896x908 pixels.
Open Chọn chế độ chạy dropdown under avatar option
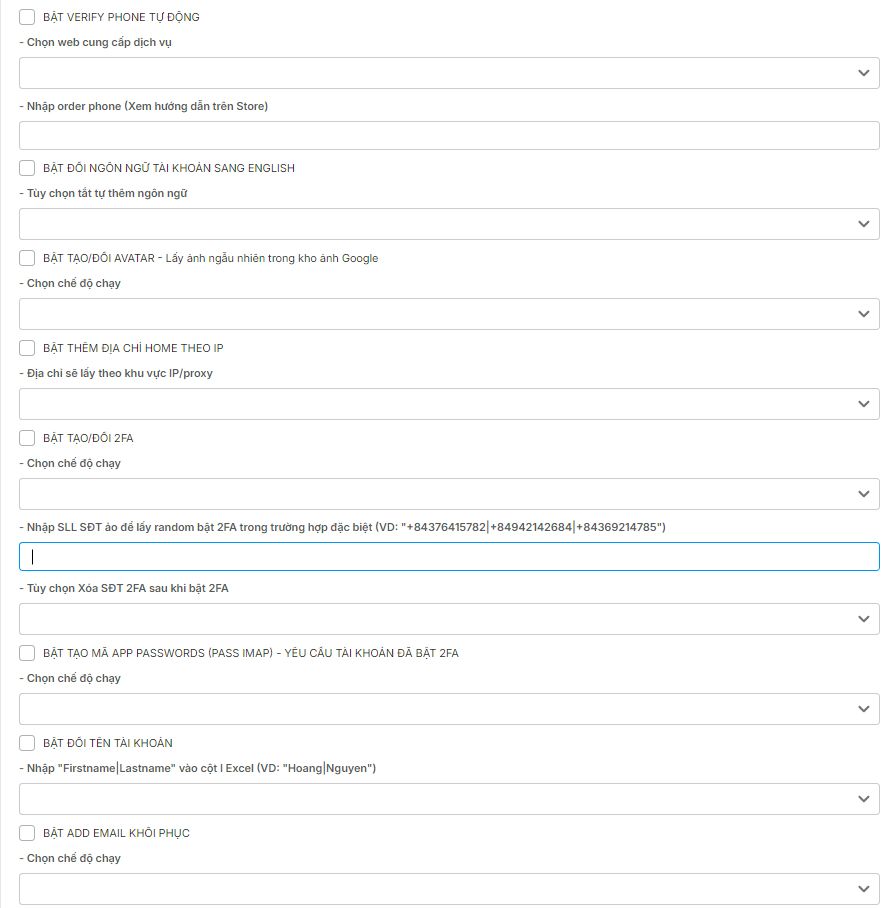(449, 314)
